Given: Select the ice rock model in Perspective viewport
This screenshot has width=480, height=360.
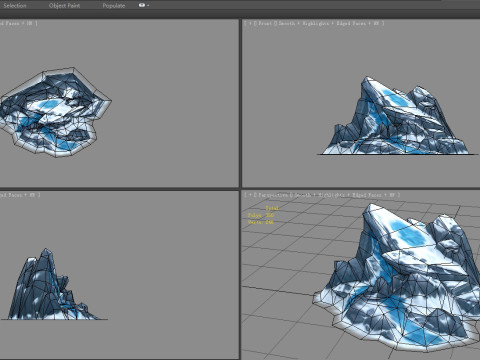Looking at the screenshot, I should [x=397, y=277].
